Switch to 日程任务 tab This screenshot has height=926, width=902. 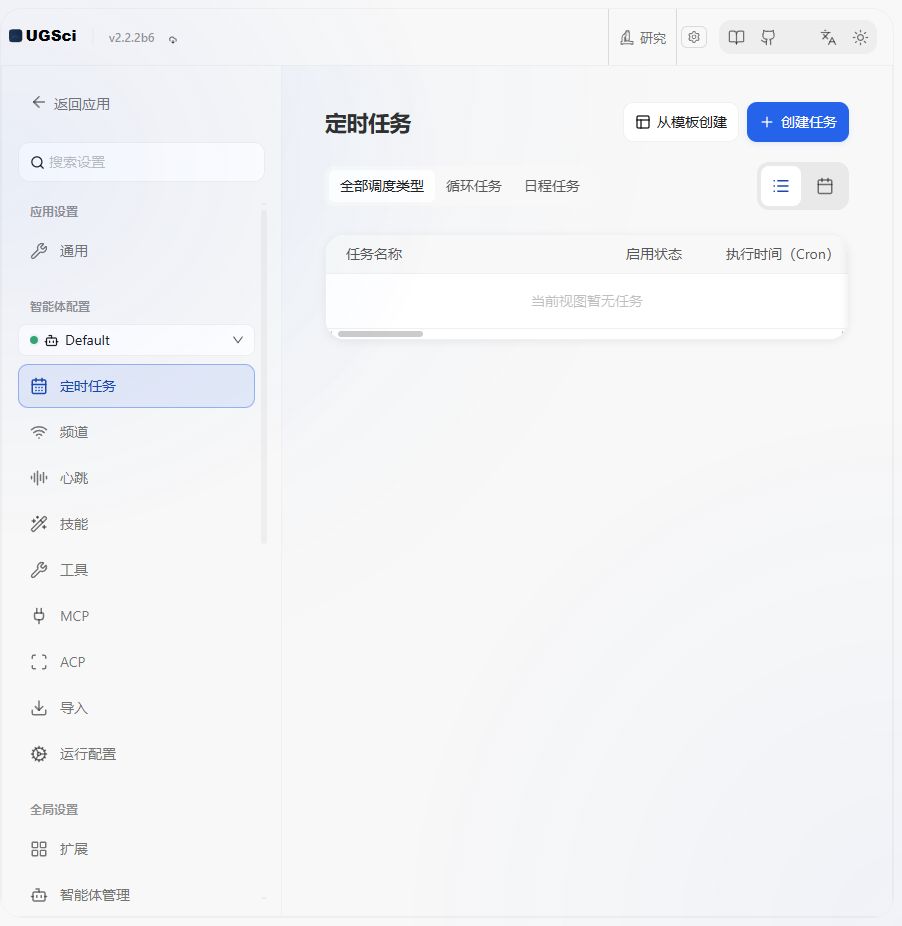pyautogui.click(x=552, y=186)
